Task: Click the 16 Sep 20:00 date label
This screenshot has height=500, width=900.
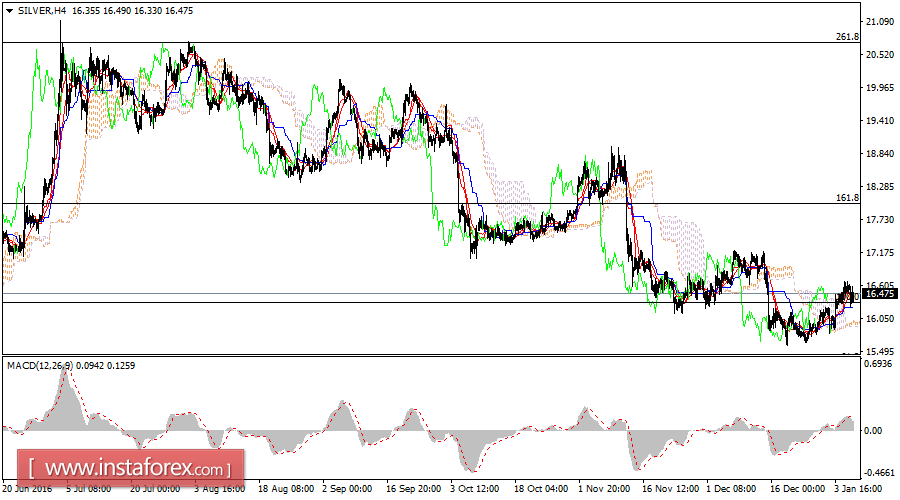Action: 414,489
